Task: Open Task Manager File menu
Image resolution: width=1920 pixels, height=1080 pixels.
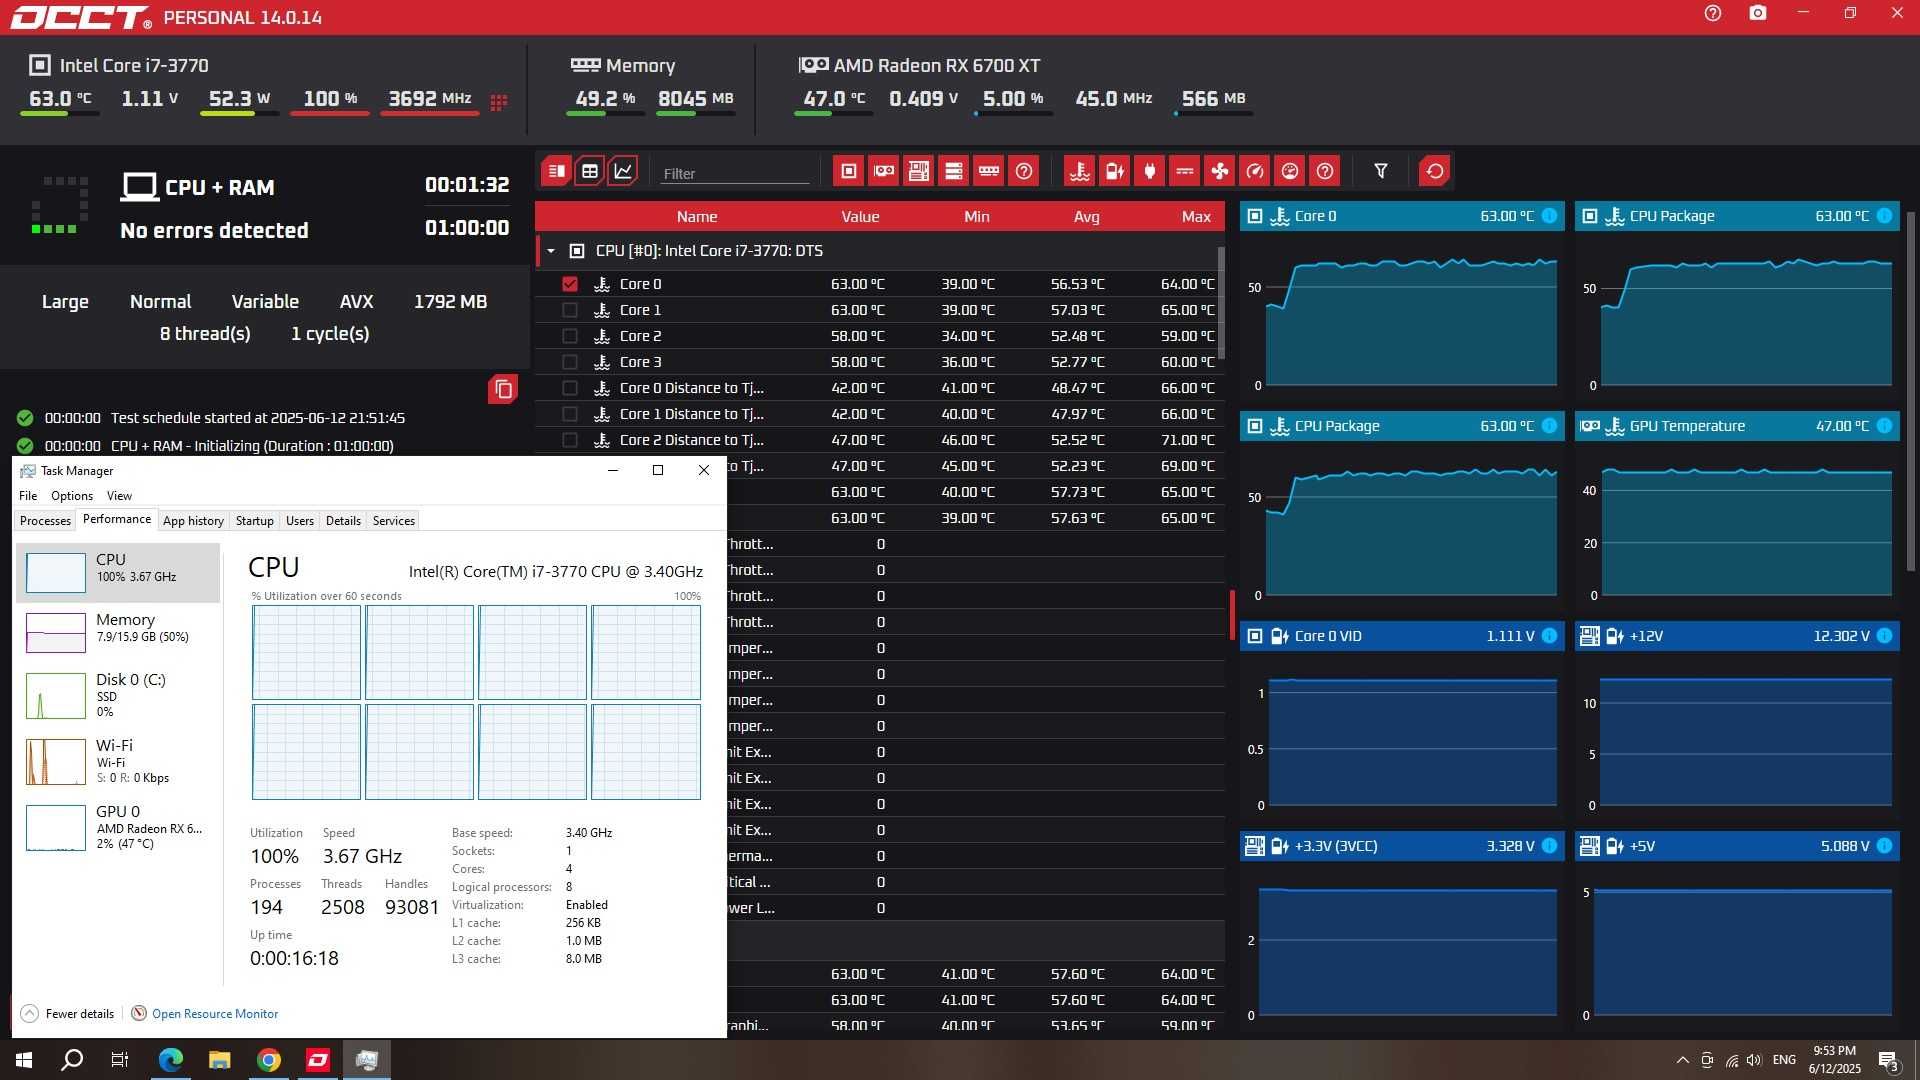Action: (x=28, y=496)
